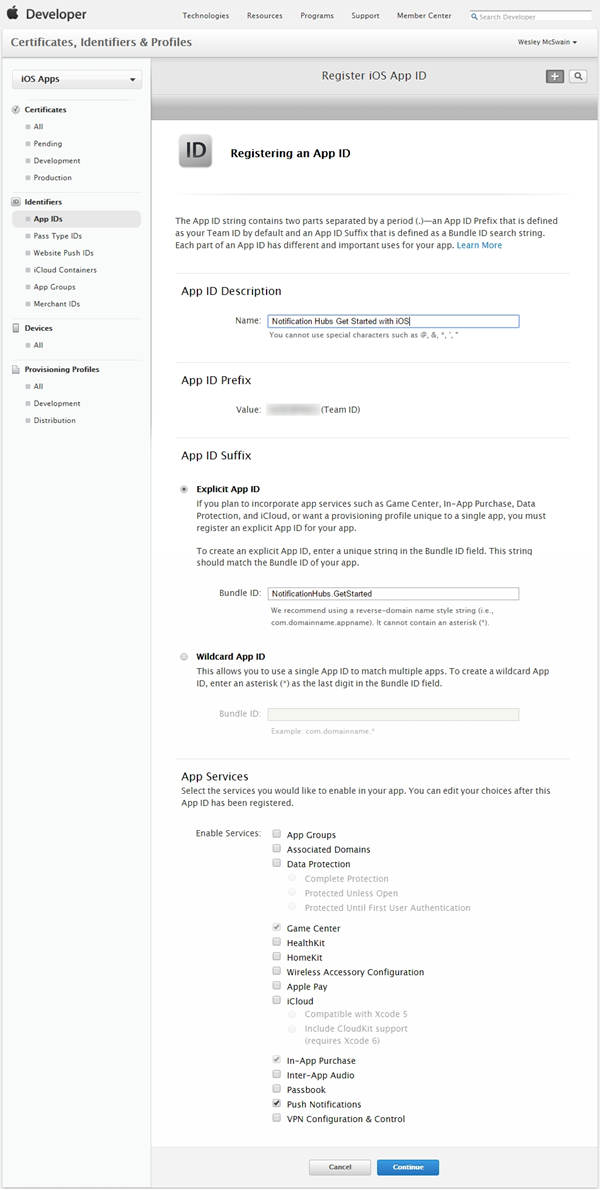This screenshot has height=1190, width=600.
Task: Click the Certificates section icon
Action: (x=16, y=110)
